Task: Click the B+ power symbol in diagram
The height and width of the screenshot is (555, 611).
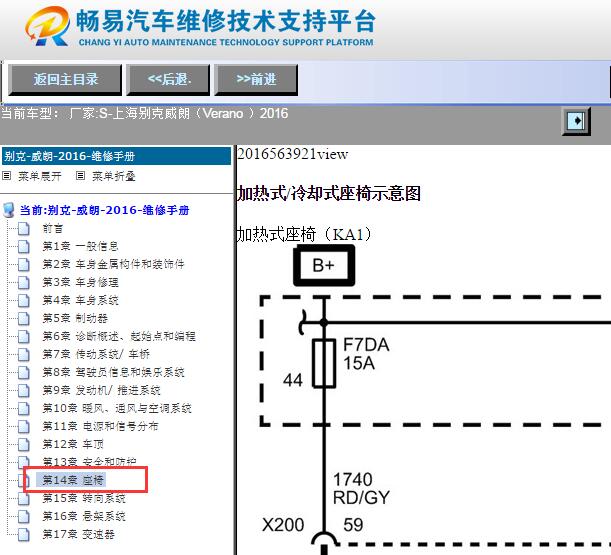Action: coord(324,265)
